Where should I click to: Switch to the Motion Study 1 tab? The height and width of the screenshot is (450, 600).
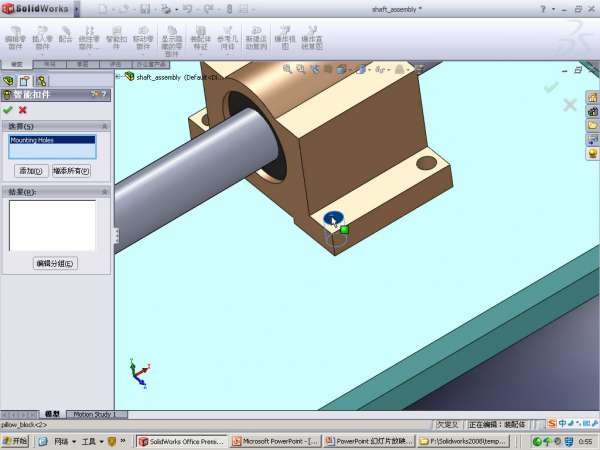94,414
